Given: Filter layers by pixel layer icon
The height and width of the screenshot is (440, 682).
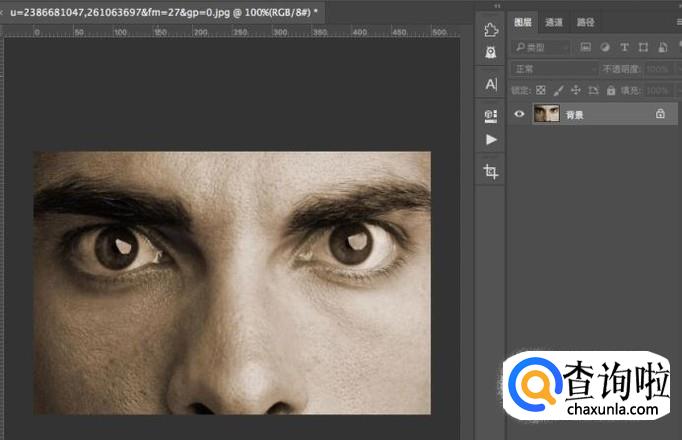Looking at the screenshot, I should click(x=586, y=47).
